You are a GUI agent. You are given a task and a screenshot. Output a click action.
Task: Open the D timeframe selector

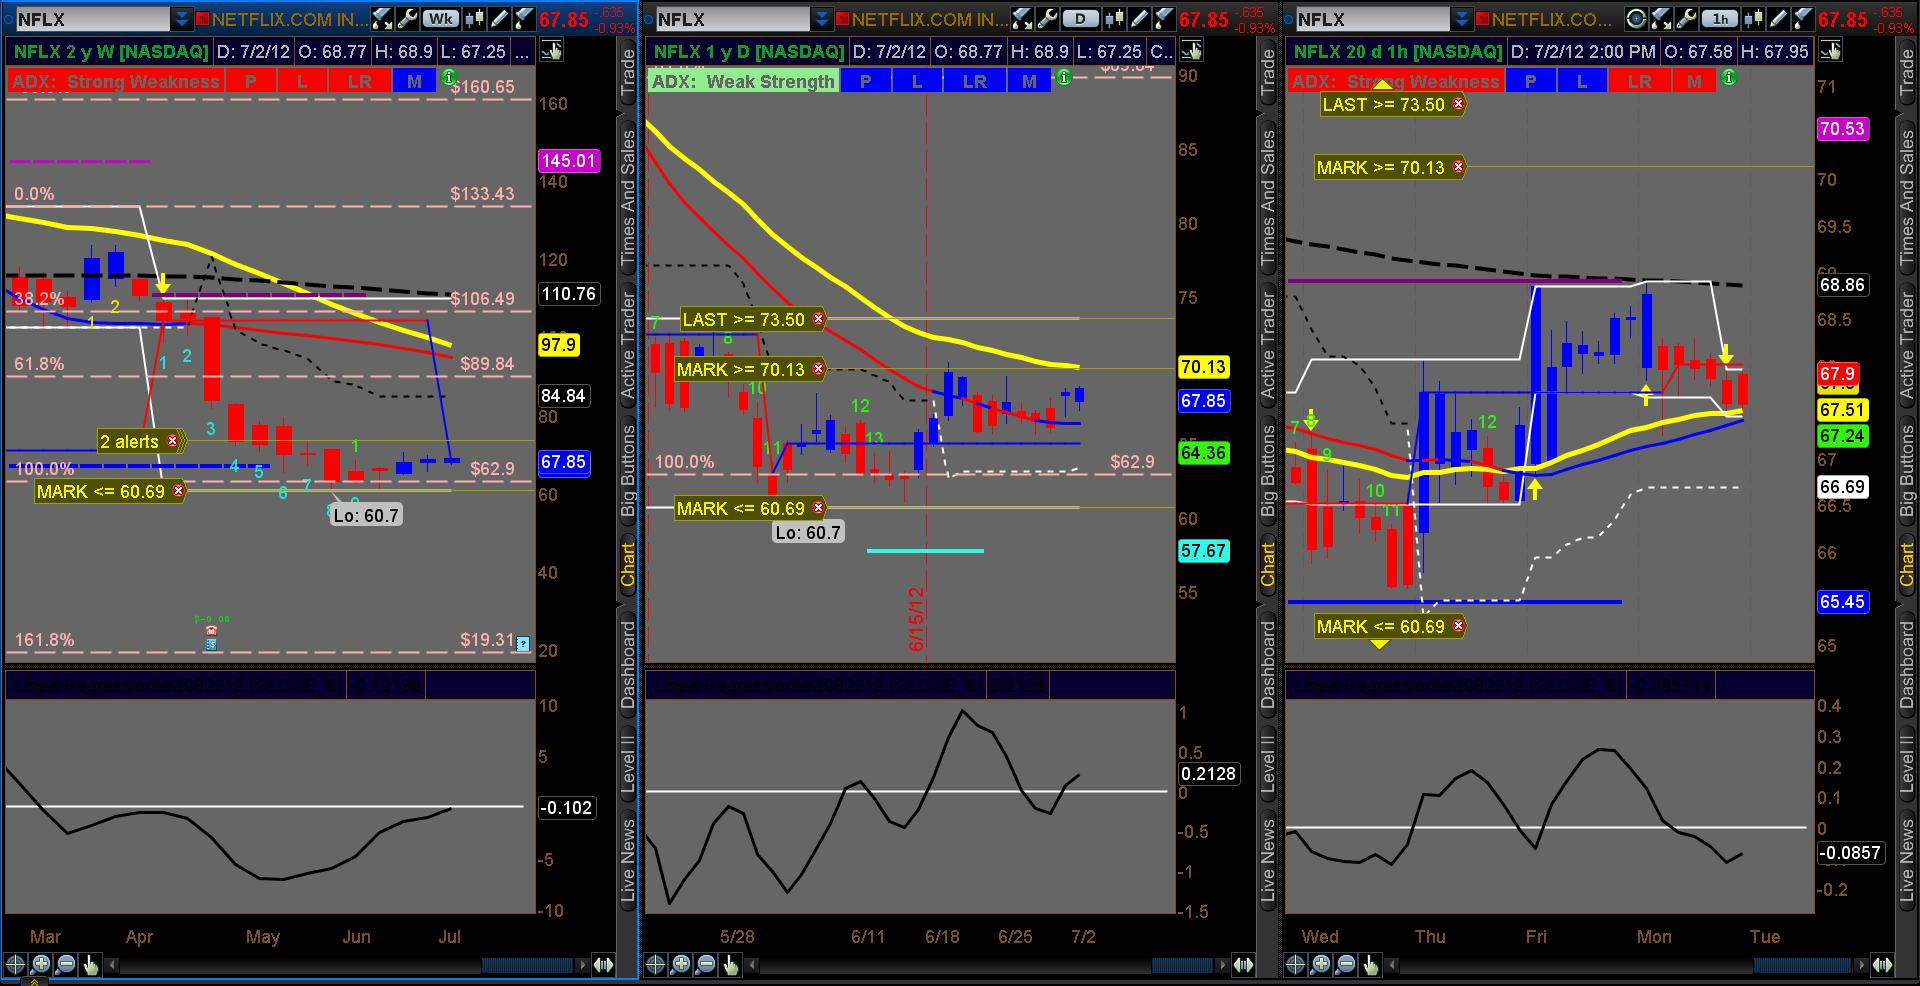[1080, 19]
